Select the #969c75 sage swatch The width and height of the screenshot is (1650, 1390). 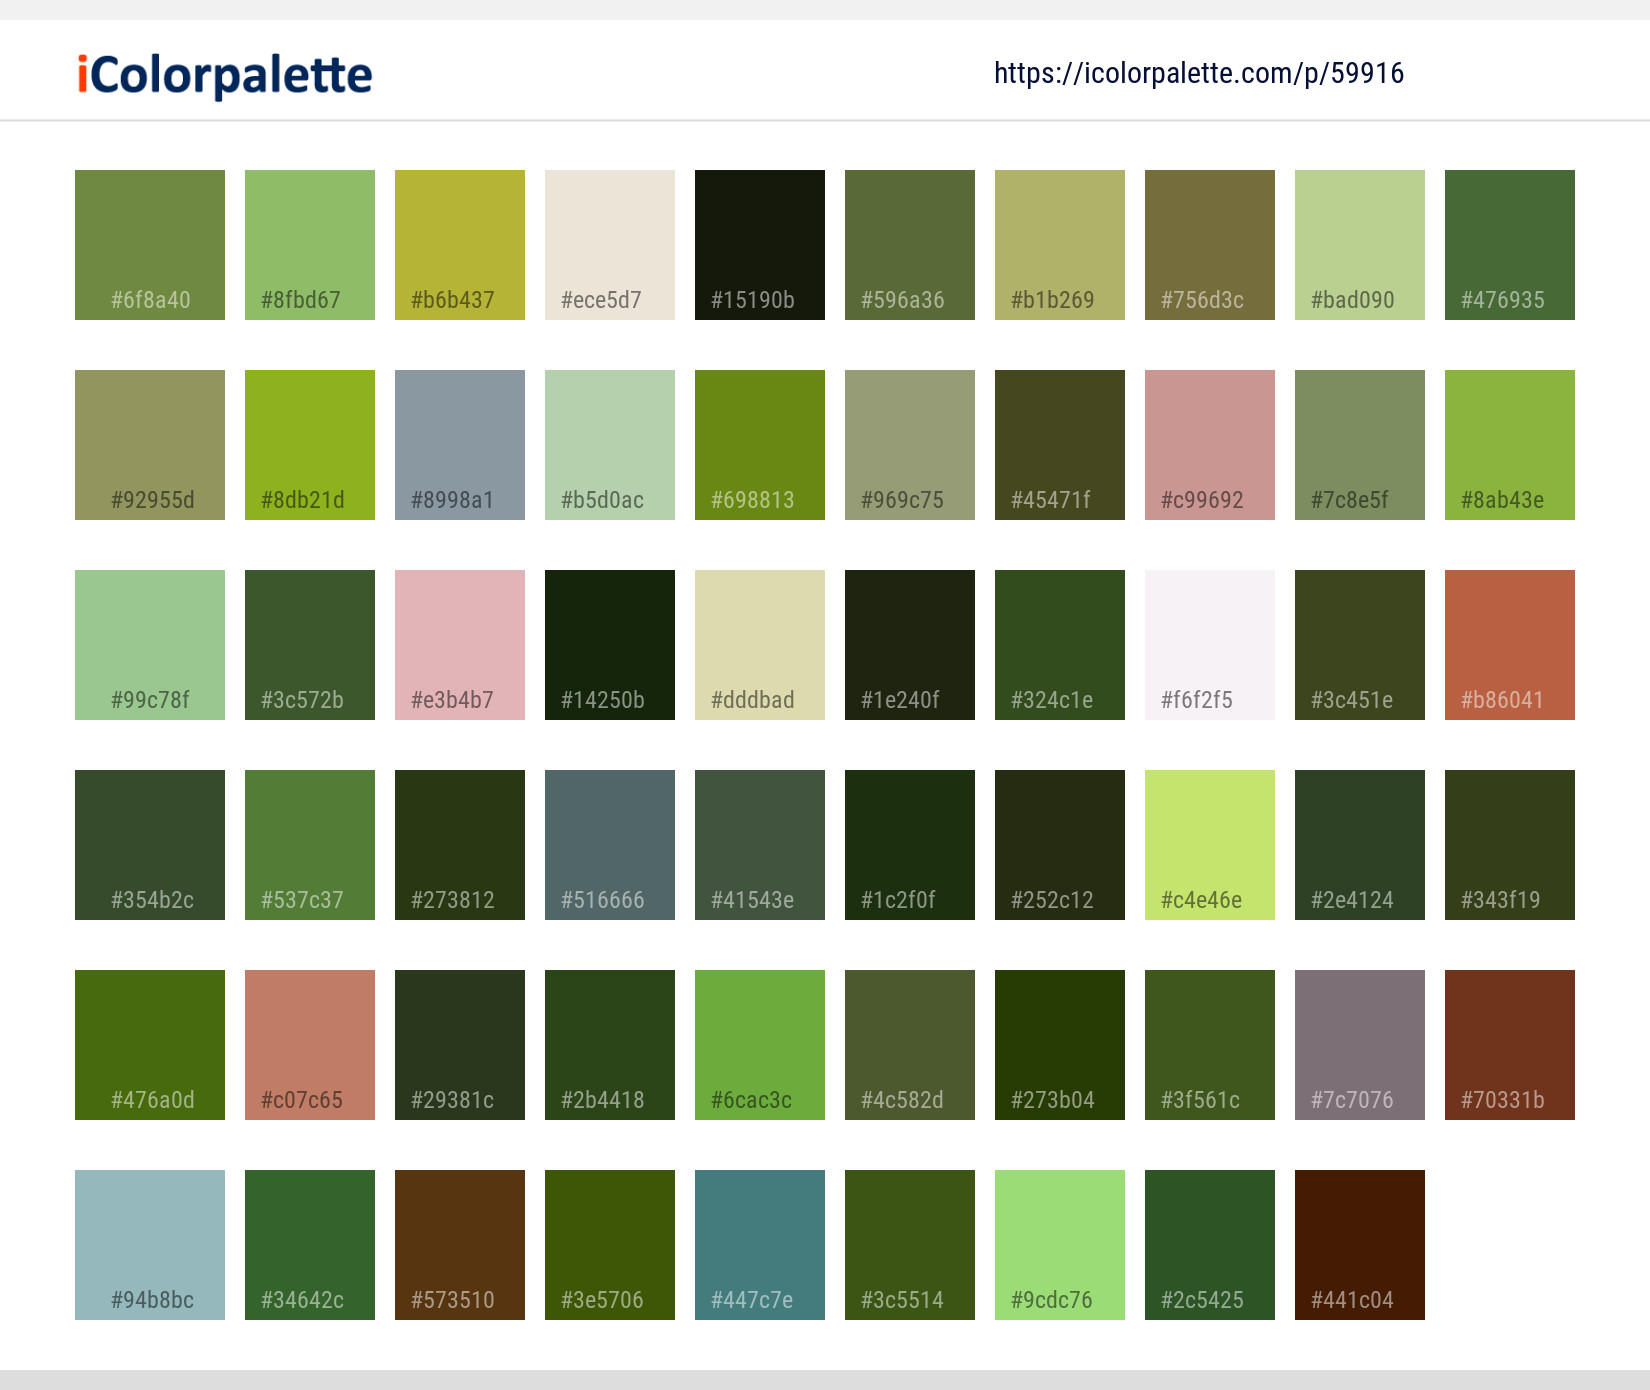pyautogui.click(x=910, y=445)
